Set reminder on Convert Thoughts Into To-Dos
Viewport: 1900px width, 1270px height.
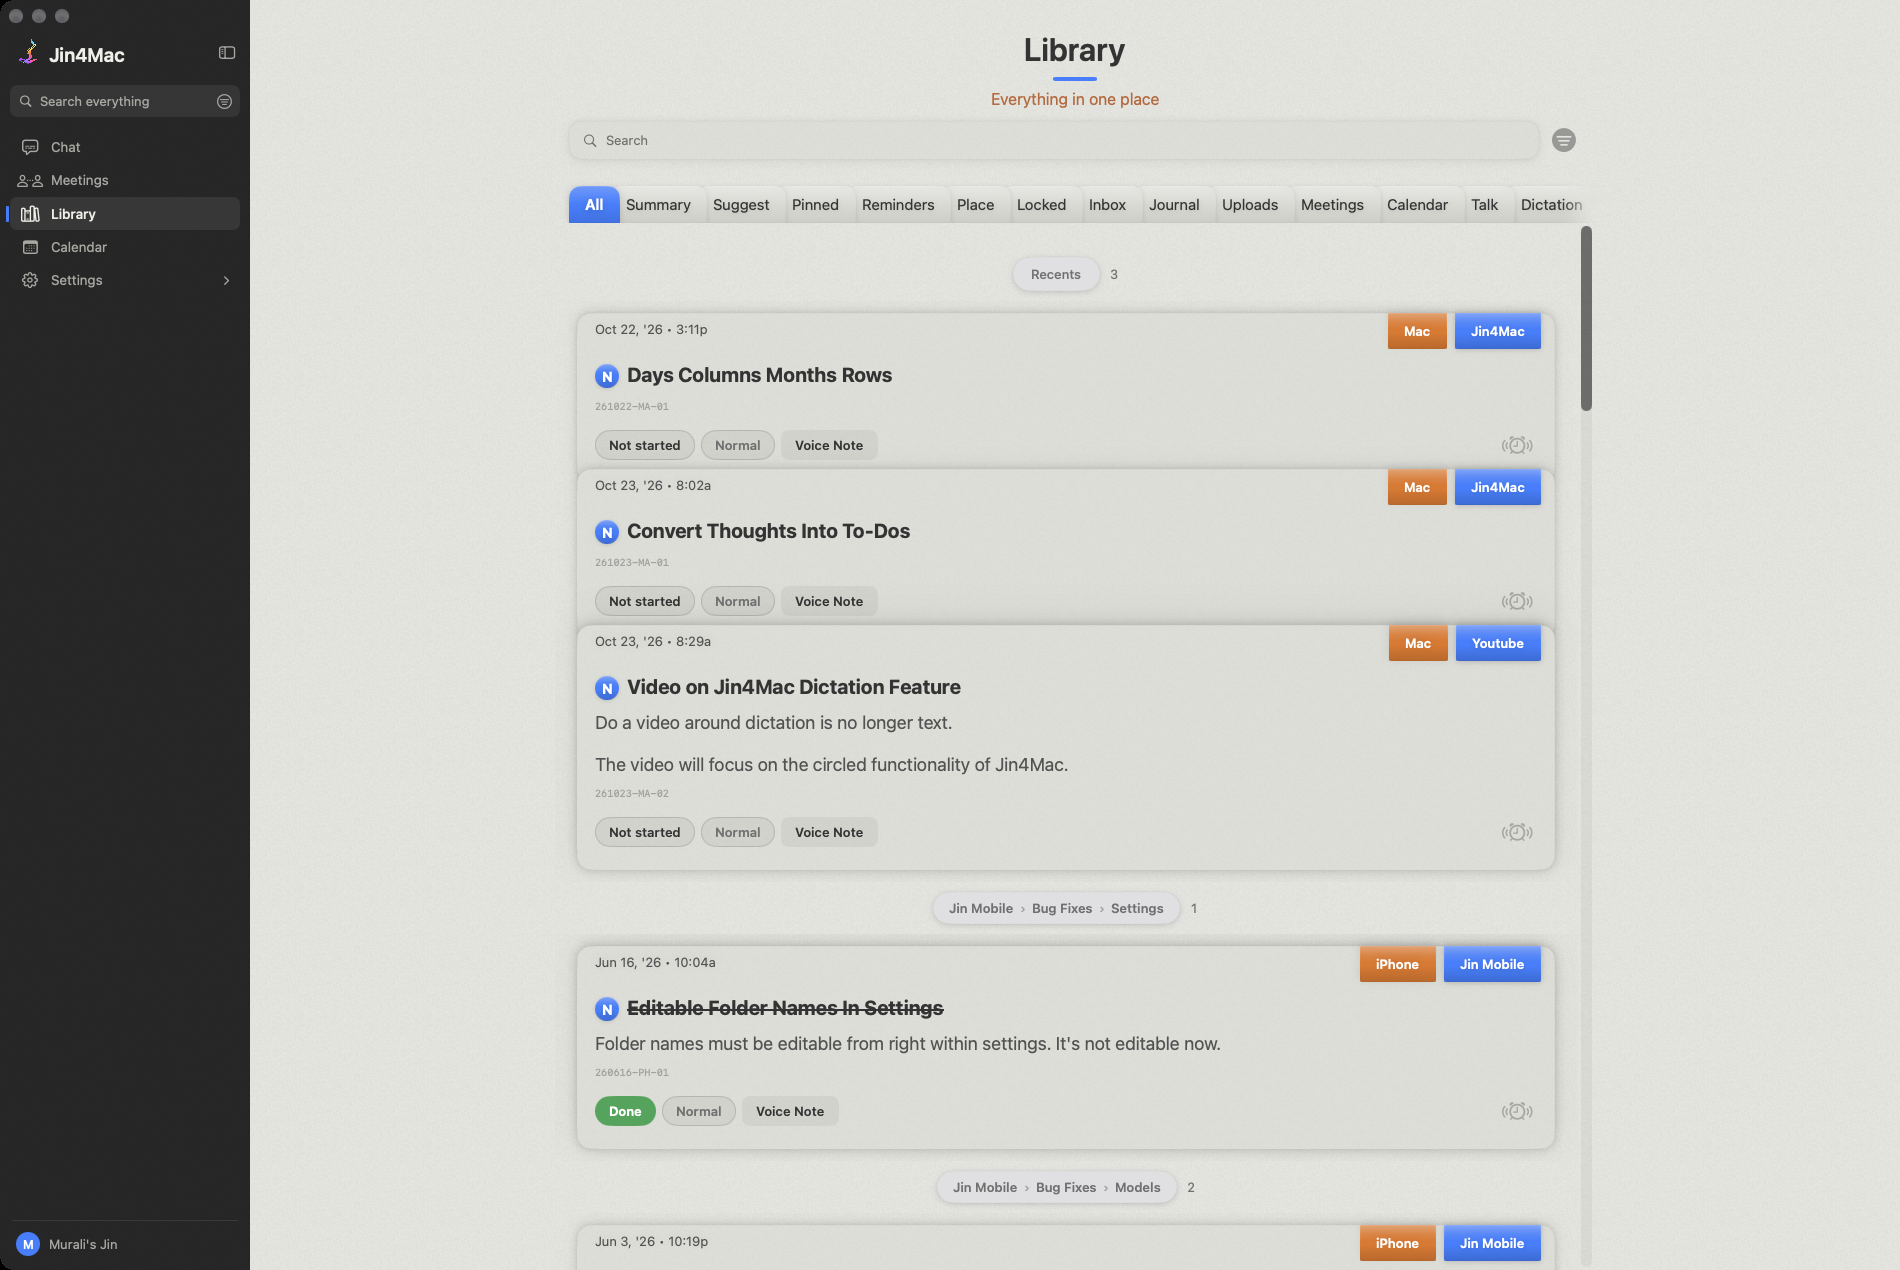(x=1517, y=601)
